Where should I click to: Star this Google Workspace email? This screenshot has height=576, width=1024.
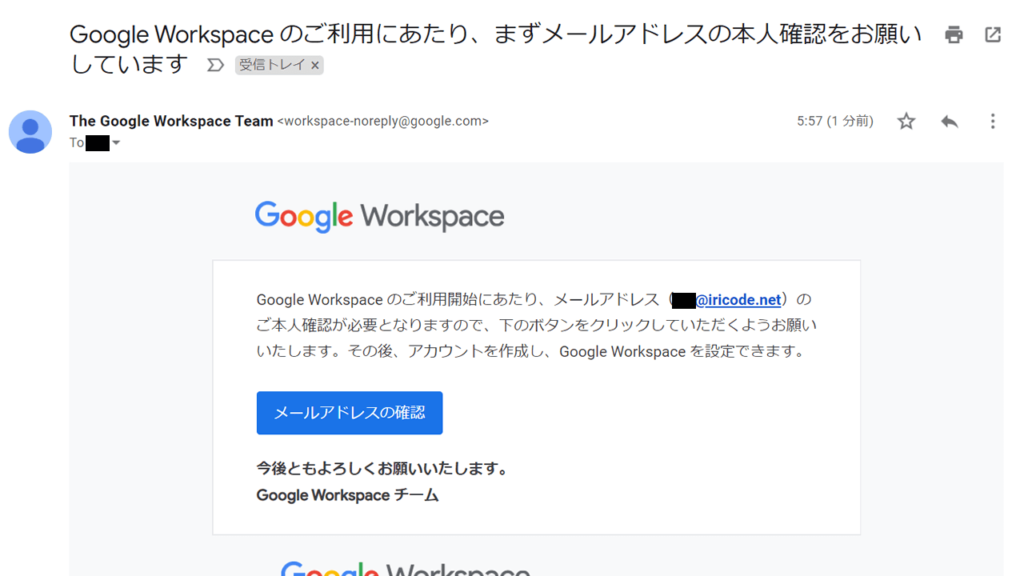tap(906, 121)
